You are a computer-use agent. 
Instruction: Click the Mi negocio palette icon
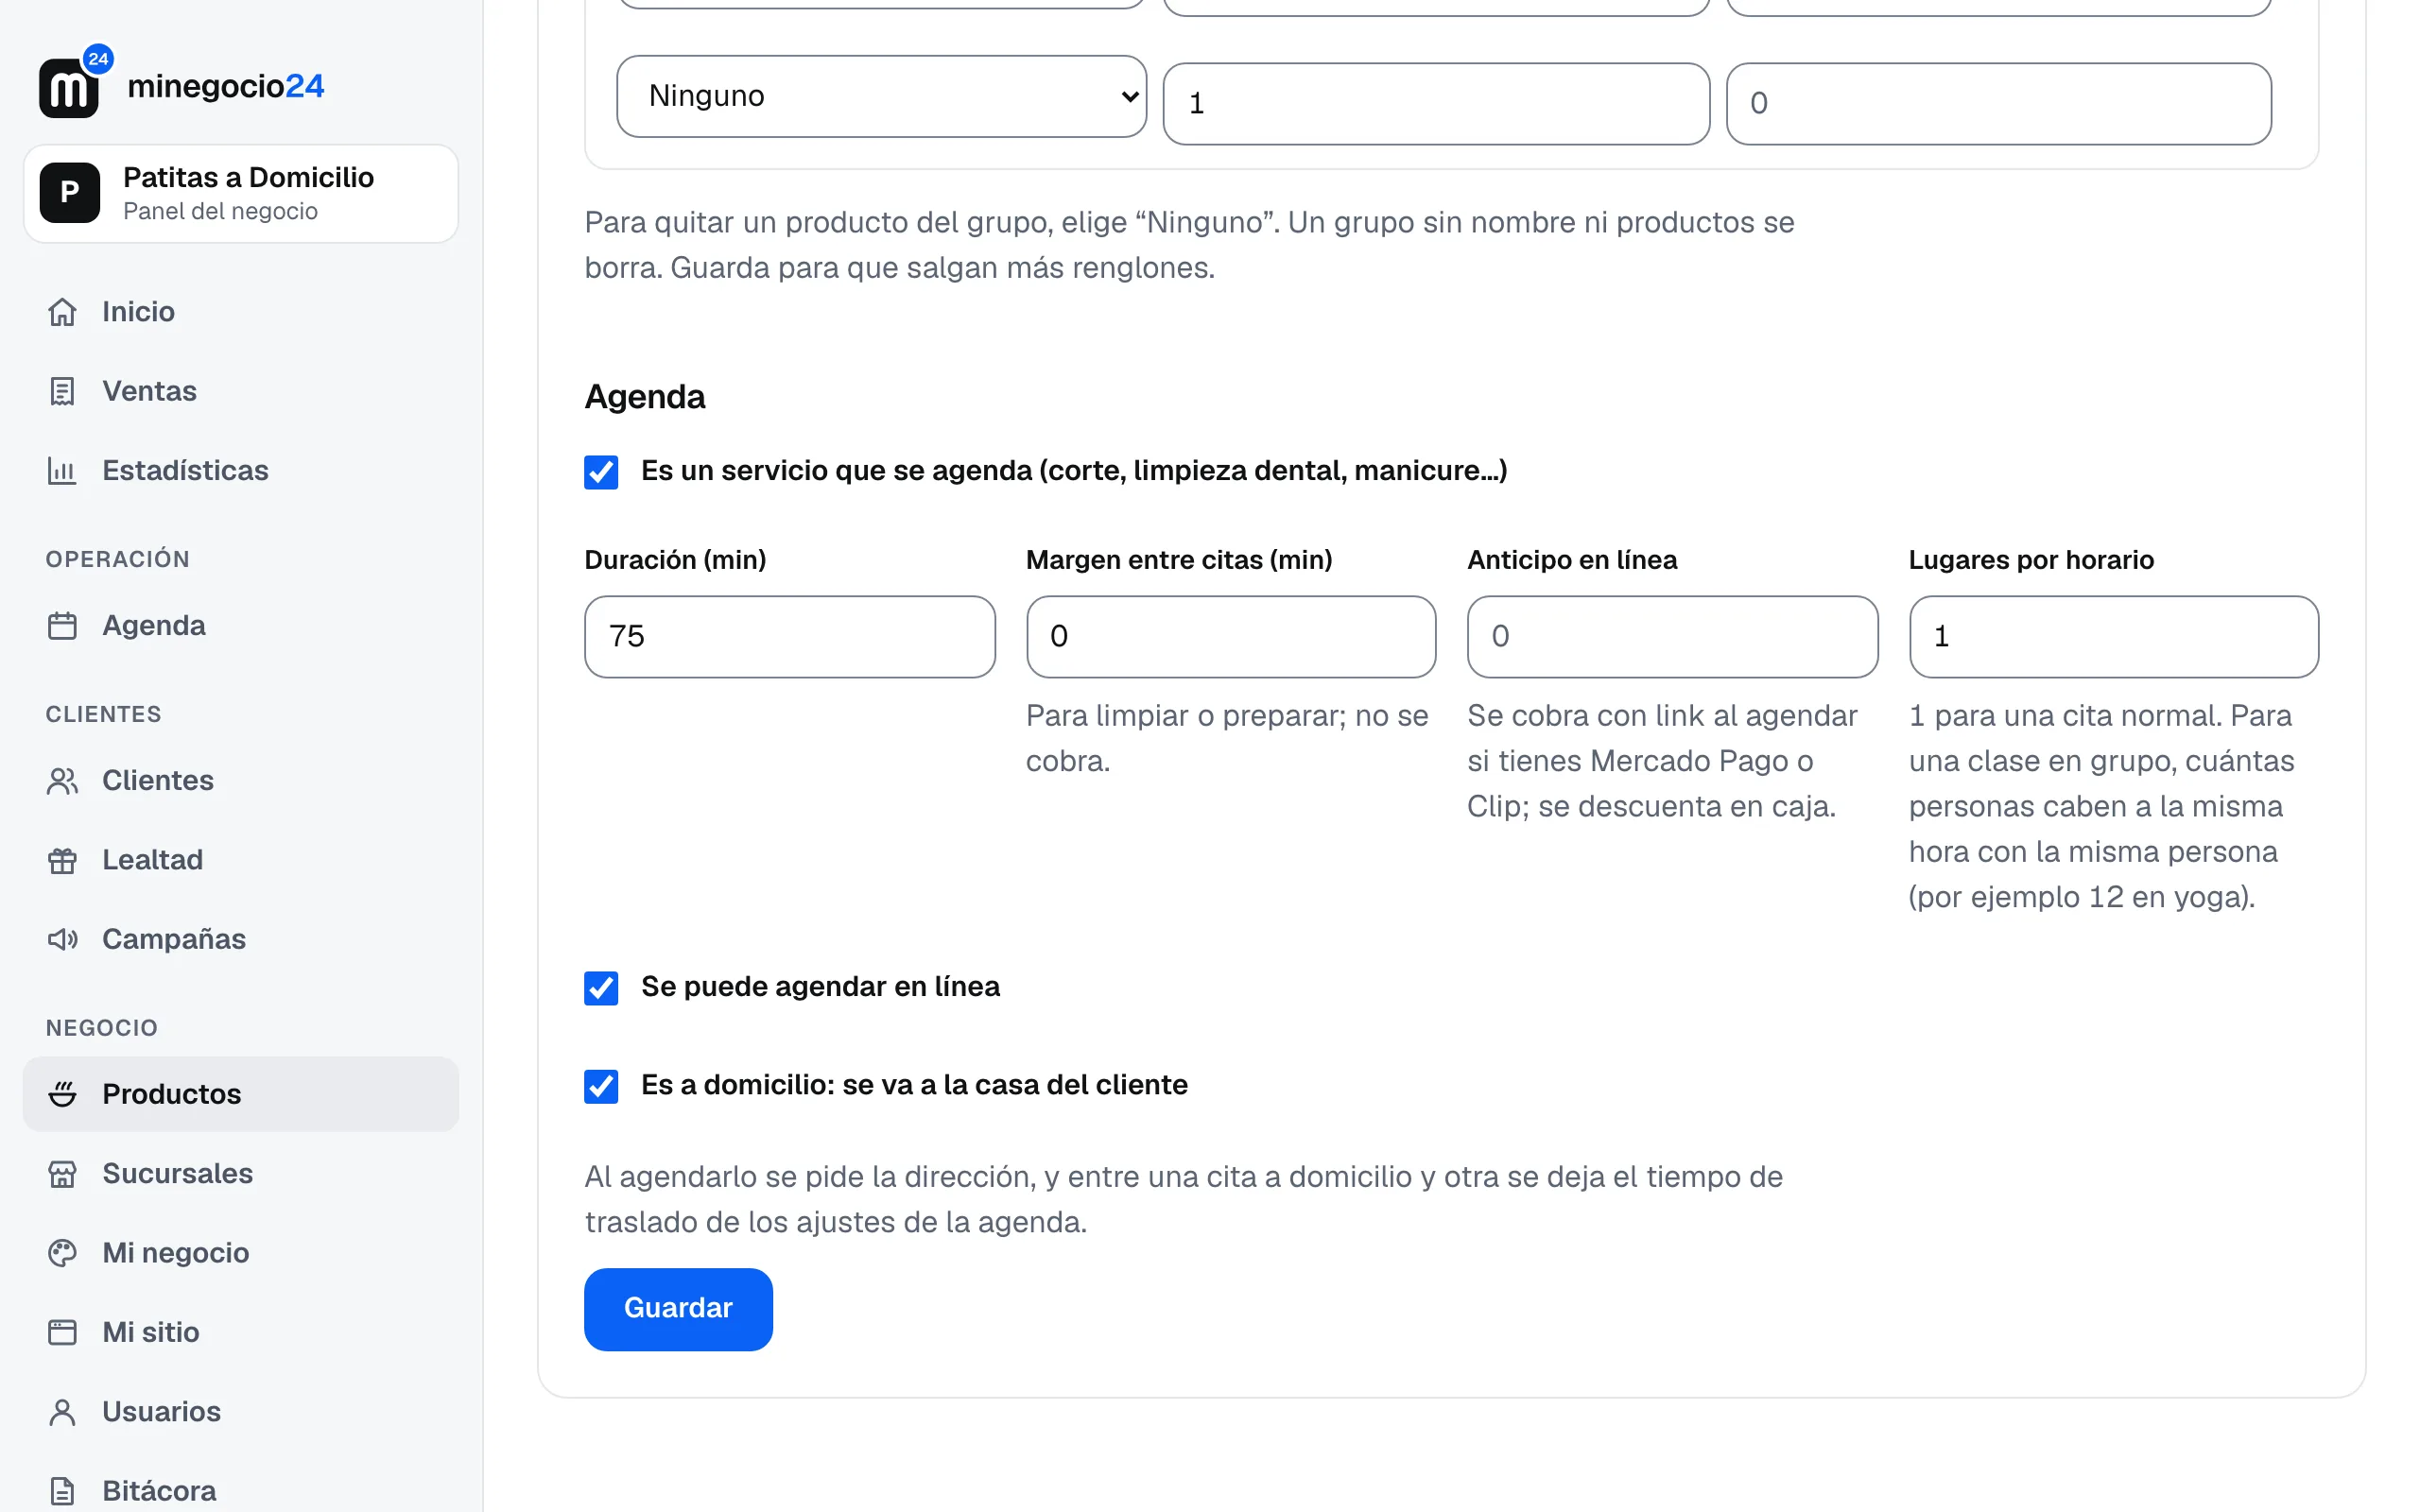click(62, 1253)
